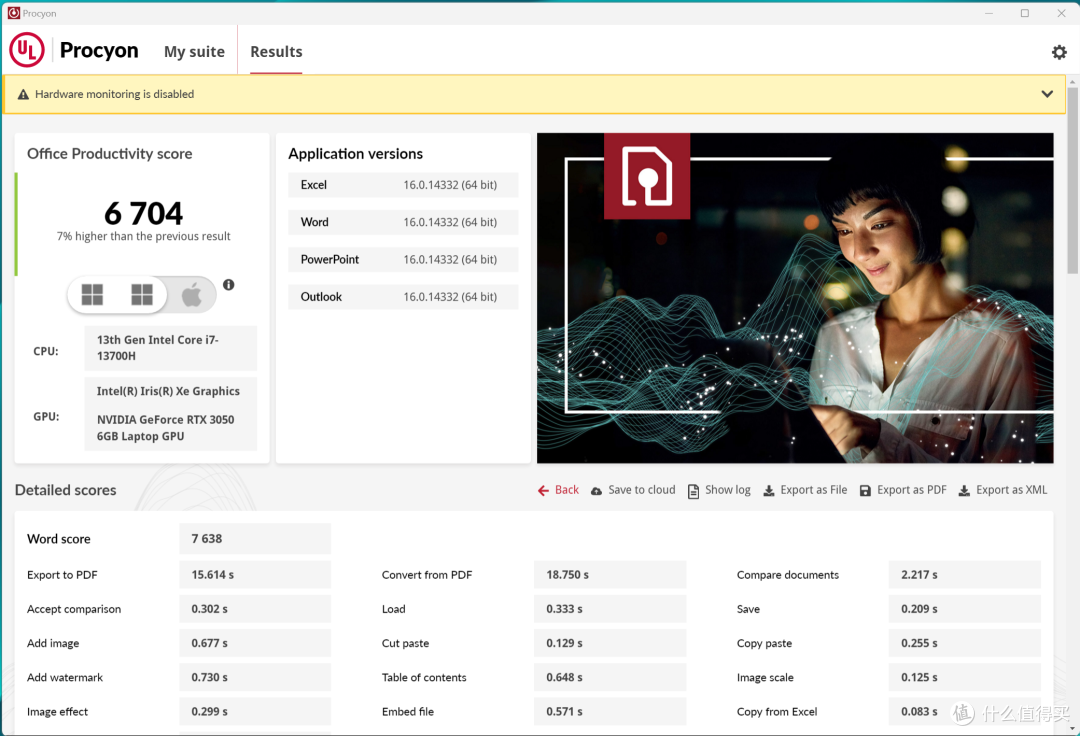Image resolution: width=1080 pixels, height=736 pixels.
Task: Click the Export as XML download icon
Action: [x=964, y=490]
